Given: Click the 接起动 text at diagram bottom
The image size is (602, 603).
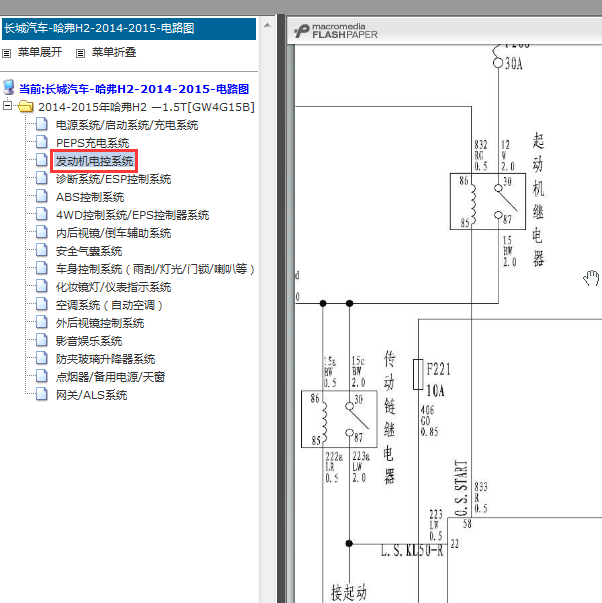Looking at the screenshot, I should click(x=349, y=592).
